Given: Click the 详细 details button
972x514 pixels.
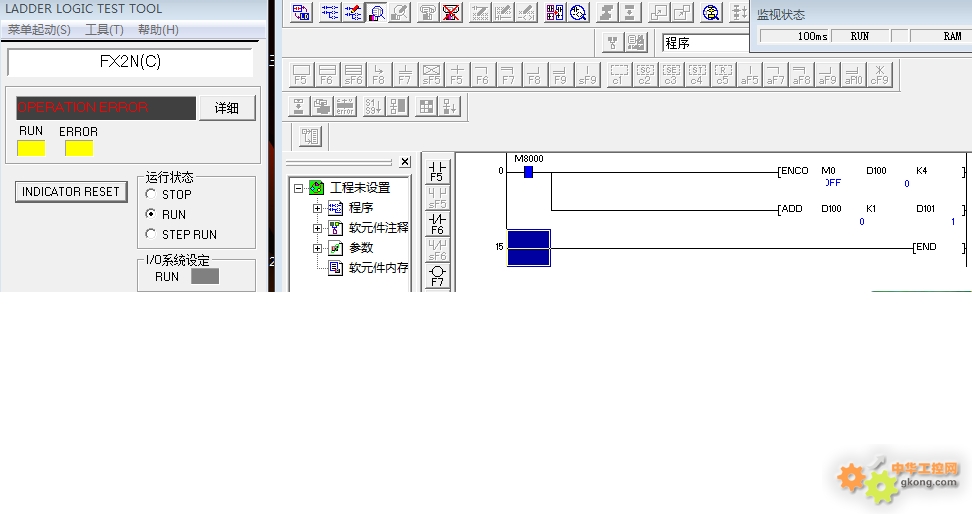Looking at the screenshot, I should [x=227, y=108].
